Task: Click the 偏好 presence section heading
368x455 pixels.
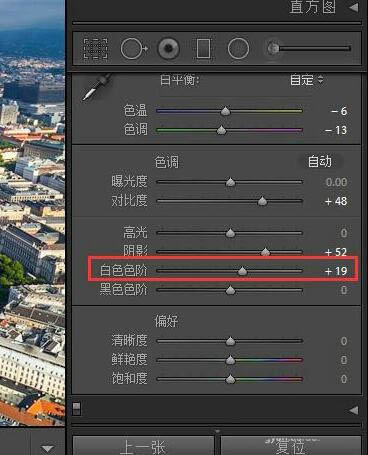Action: (x=166, y=321)
